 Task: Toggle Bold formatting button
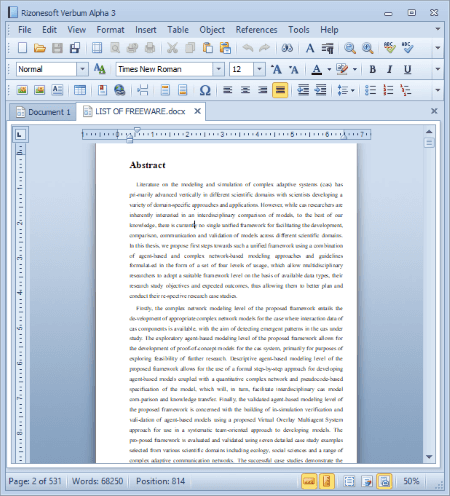[x=372, y=69]
